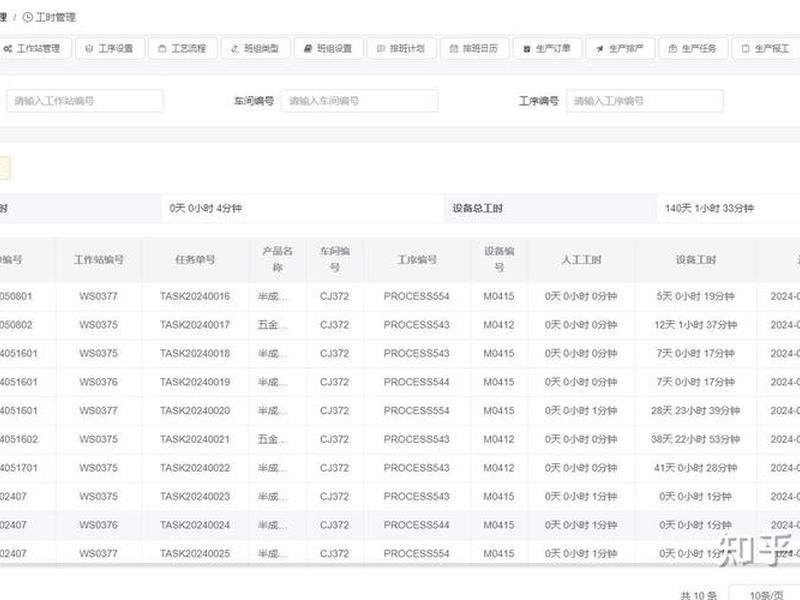The image size is (800, 600).
Task: Select the TASK20240016 cell
Action: [195, 296]
